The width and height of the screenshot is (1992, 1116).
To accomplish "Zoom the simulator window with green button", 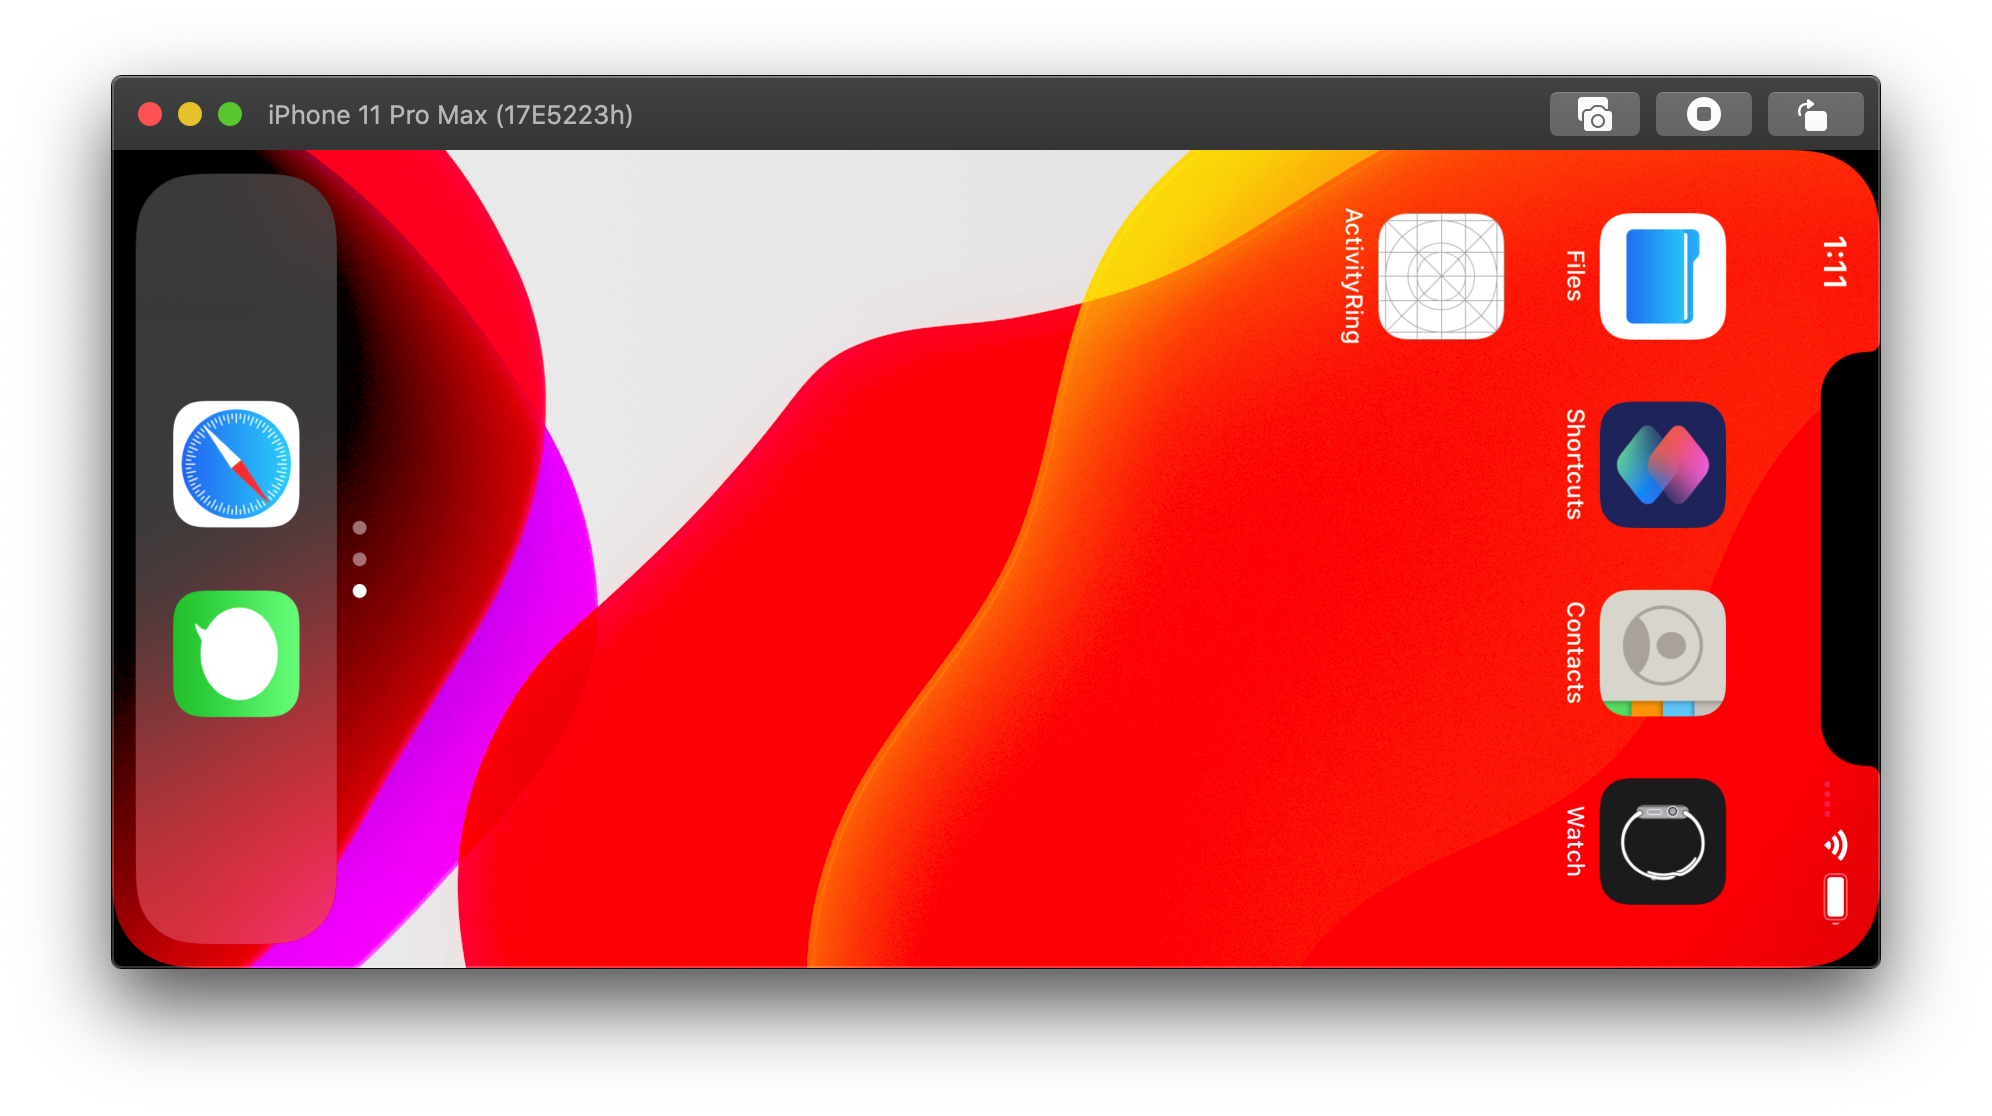I will [230, 114].
